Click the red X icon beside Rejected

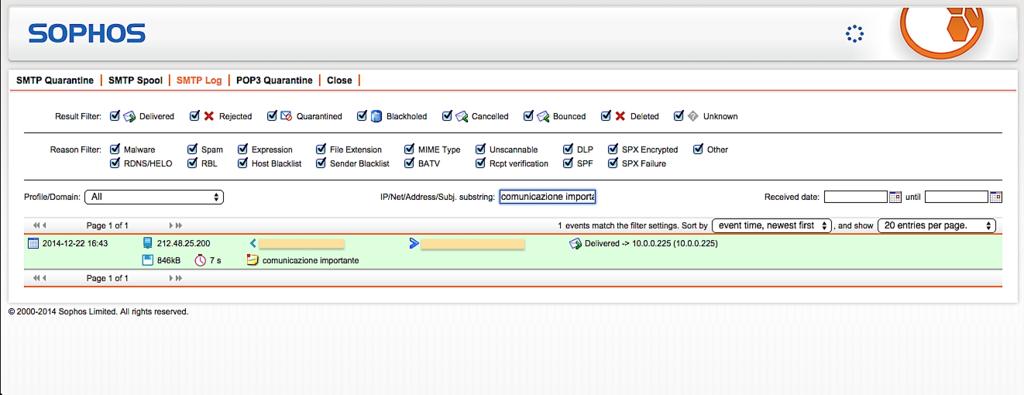(x=209, y=116)
